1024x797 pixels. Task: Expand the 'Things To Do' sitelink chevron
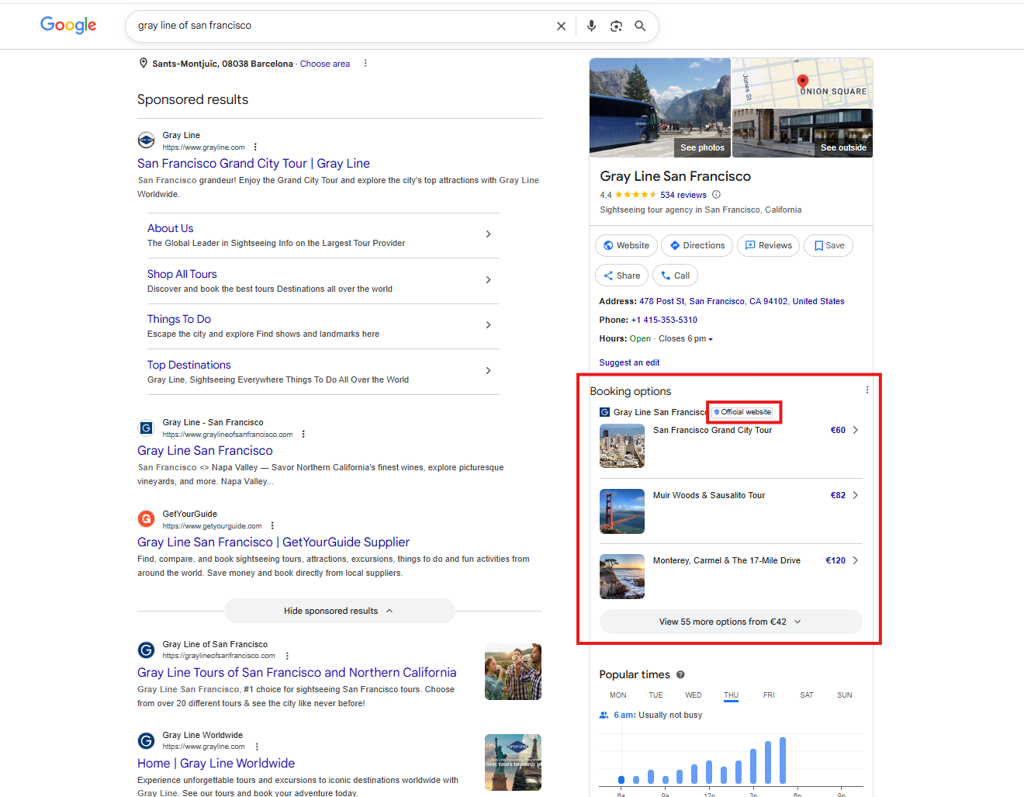[488, 325]
